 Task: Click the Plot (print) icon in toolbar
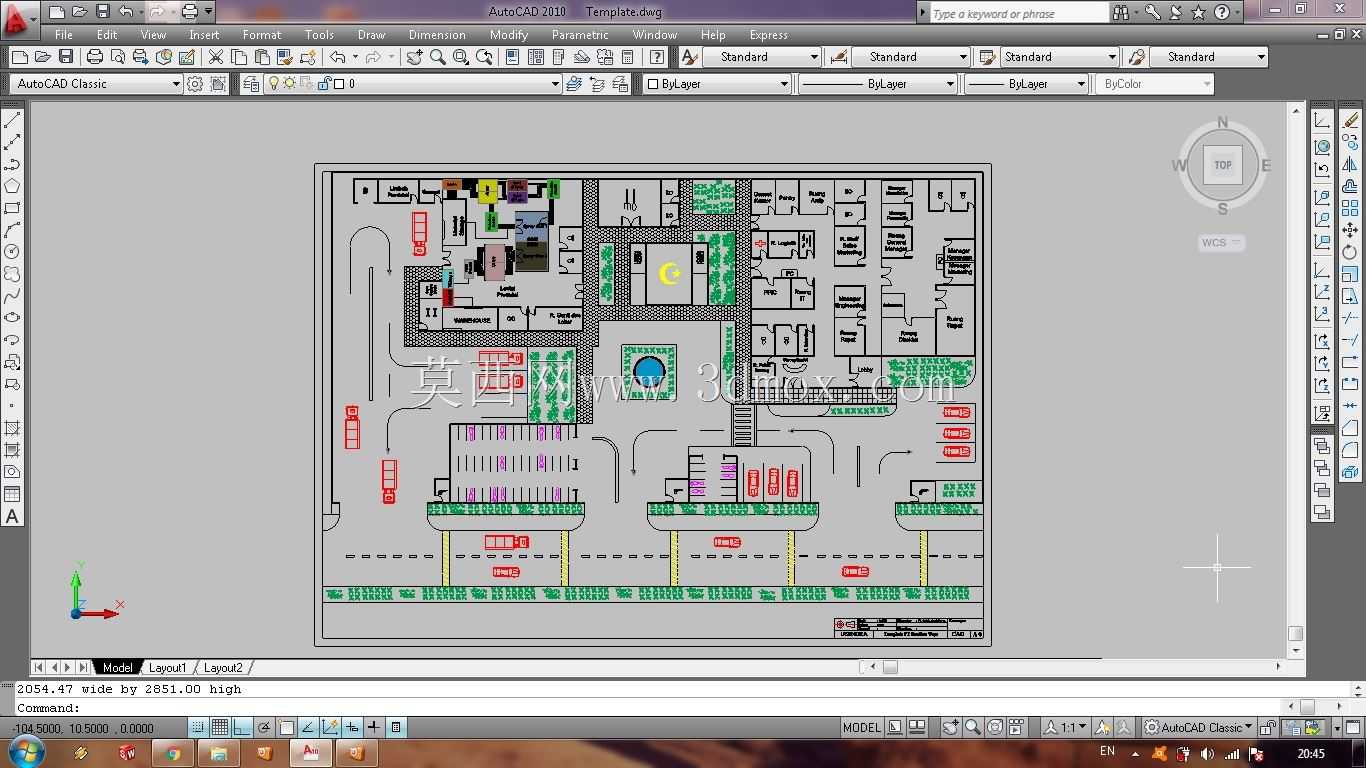[95, 57]
